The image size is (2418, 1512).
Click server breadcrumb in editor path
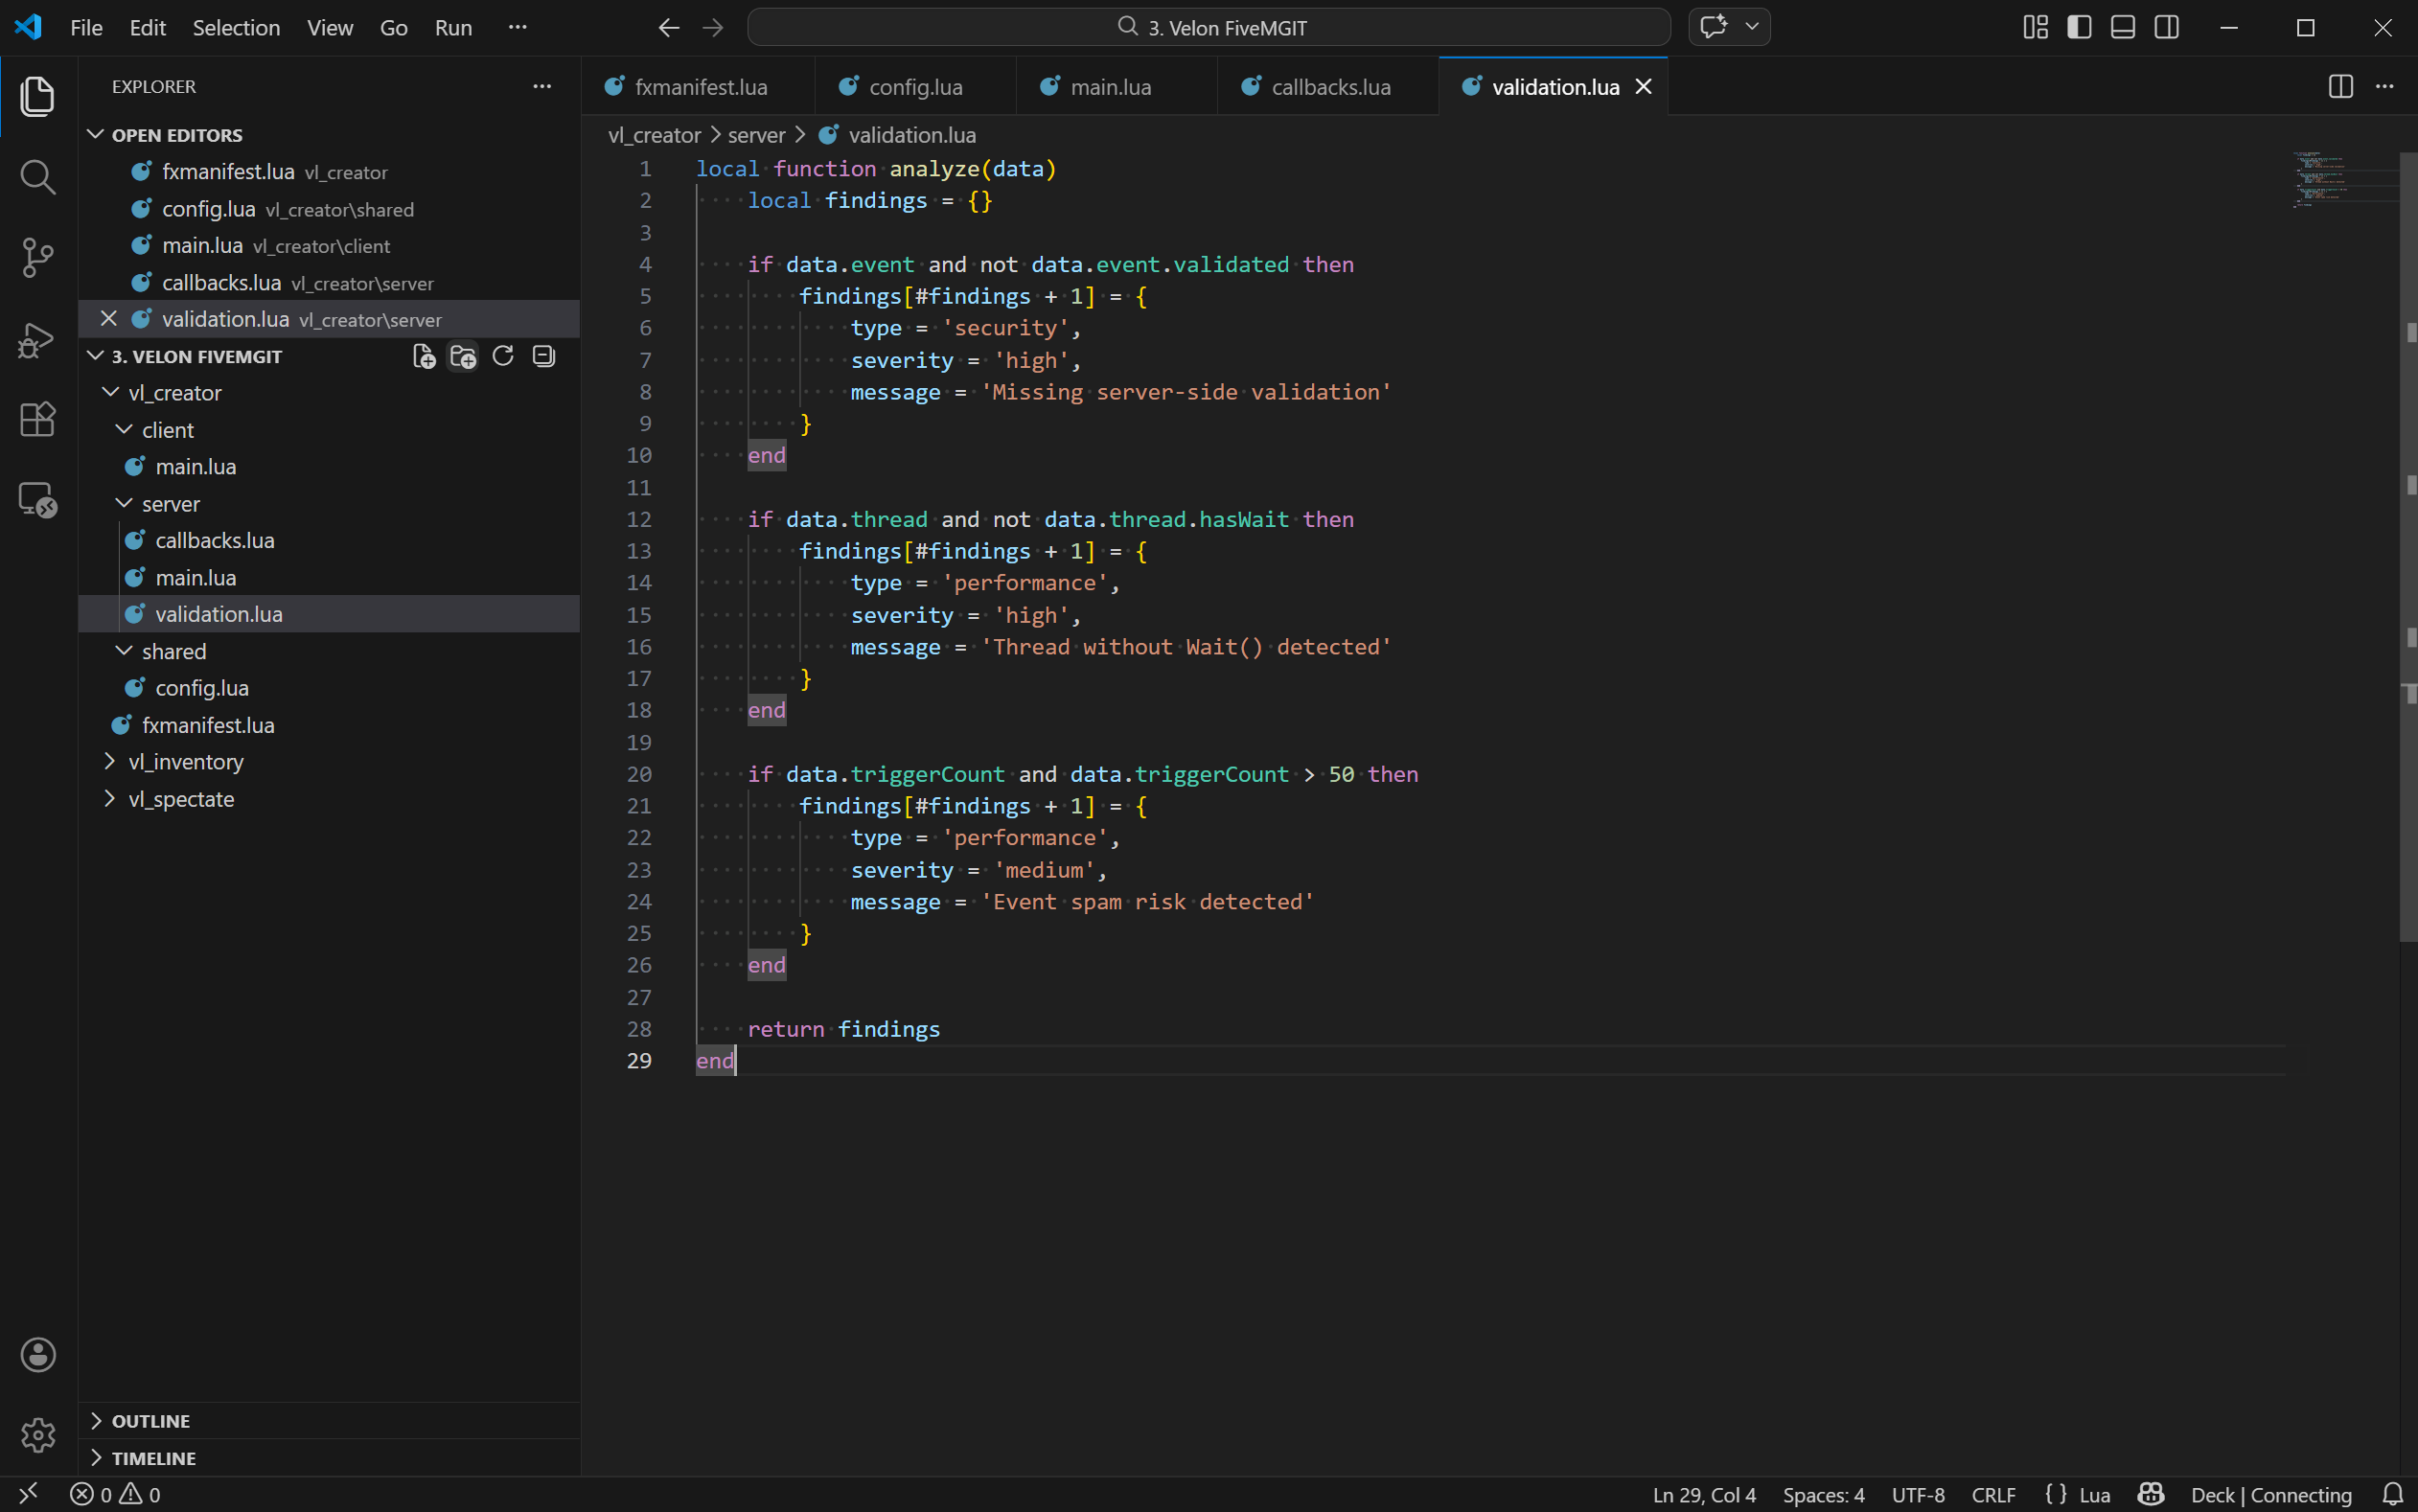tap(756, 135)
